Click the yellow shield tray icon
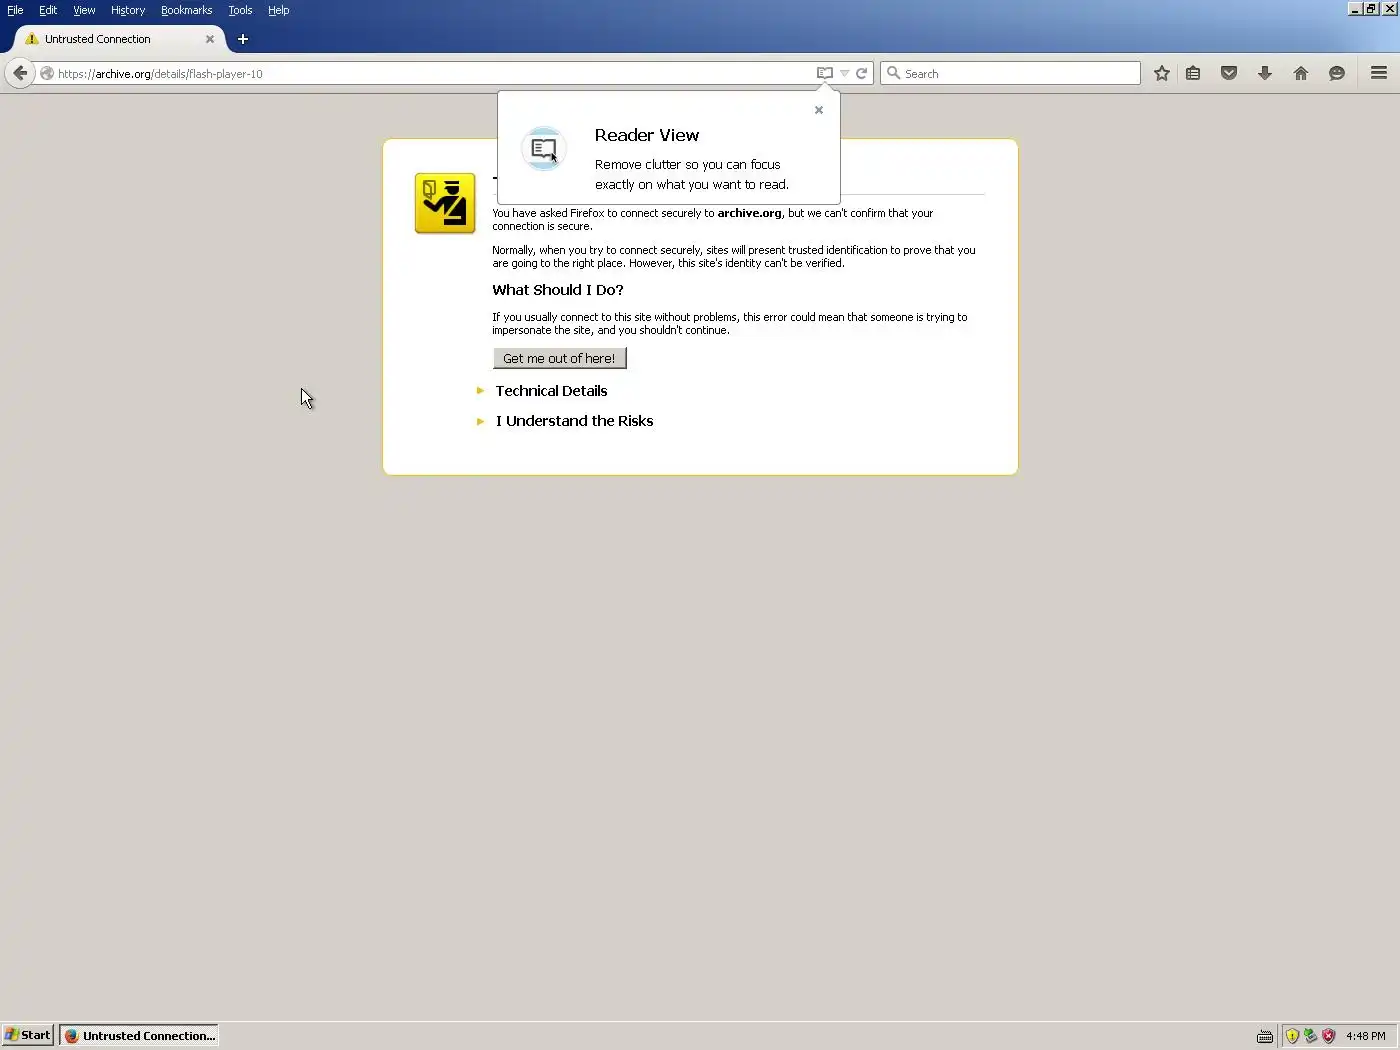Screen dimensions: 1400x1050 pos(1292,1036)
